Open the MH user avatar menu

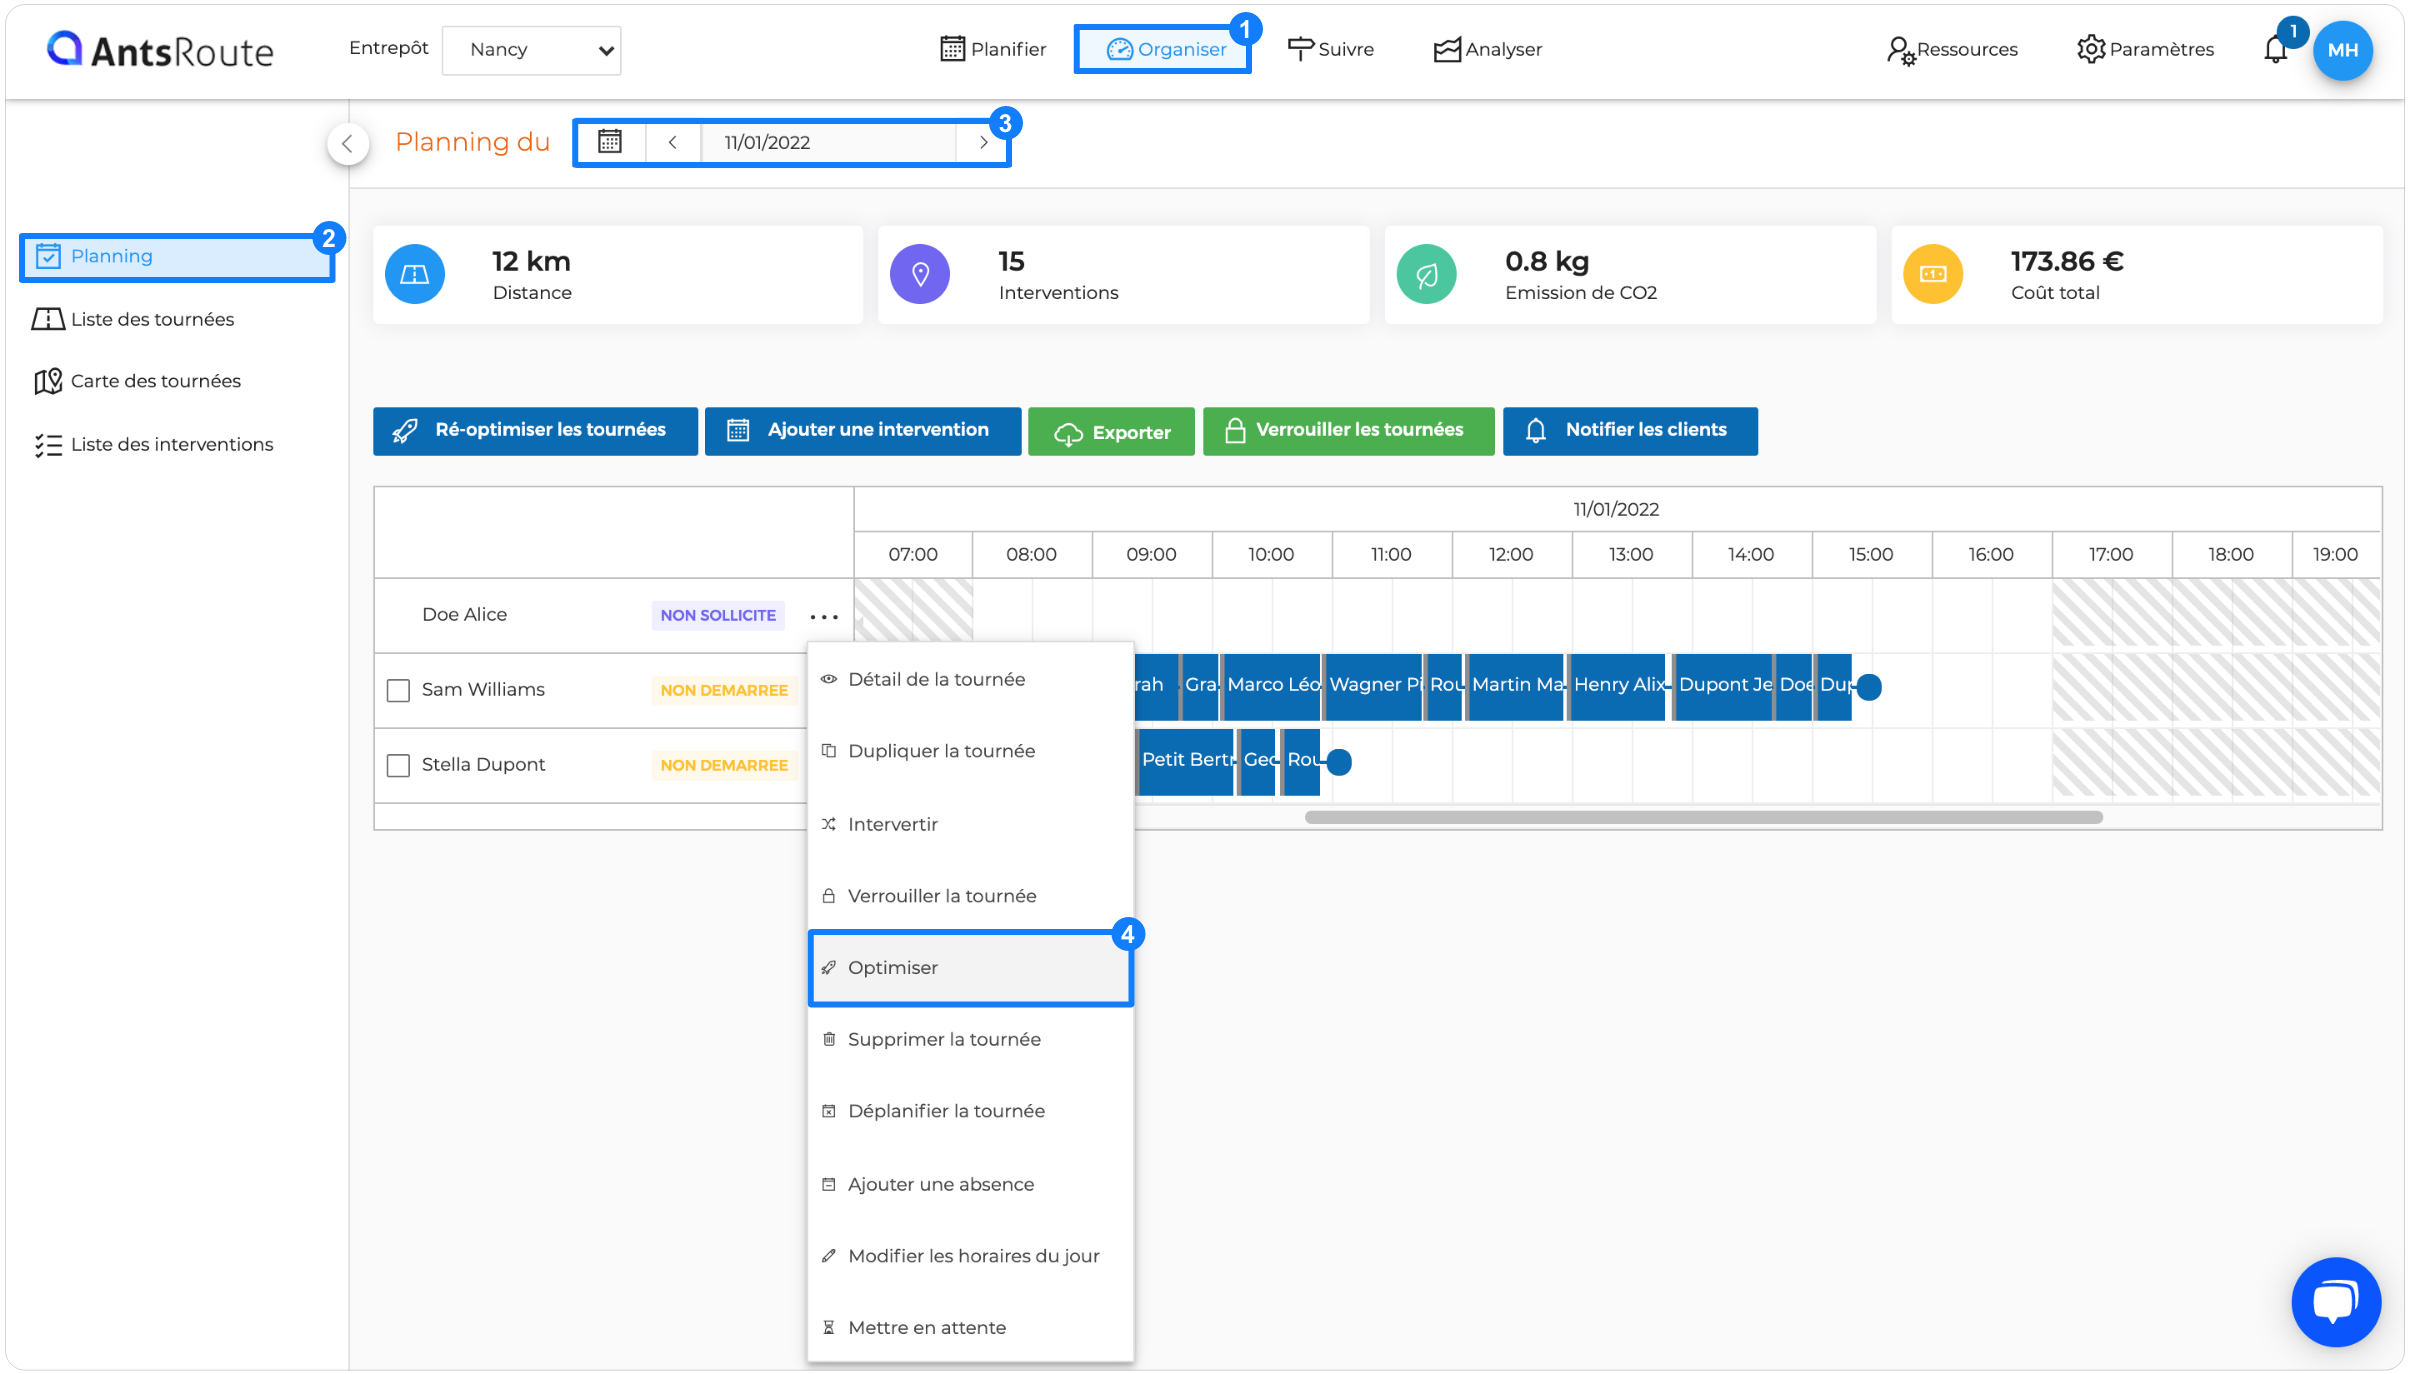2343,50
